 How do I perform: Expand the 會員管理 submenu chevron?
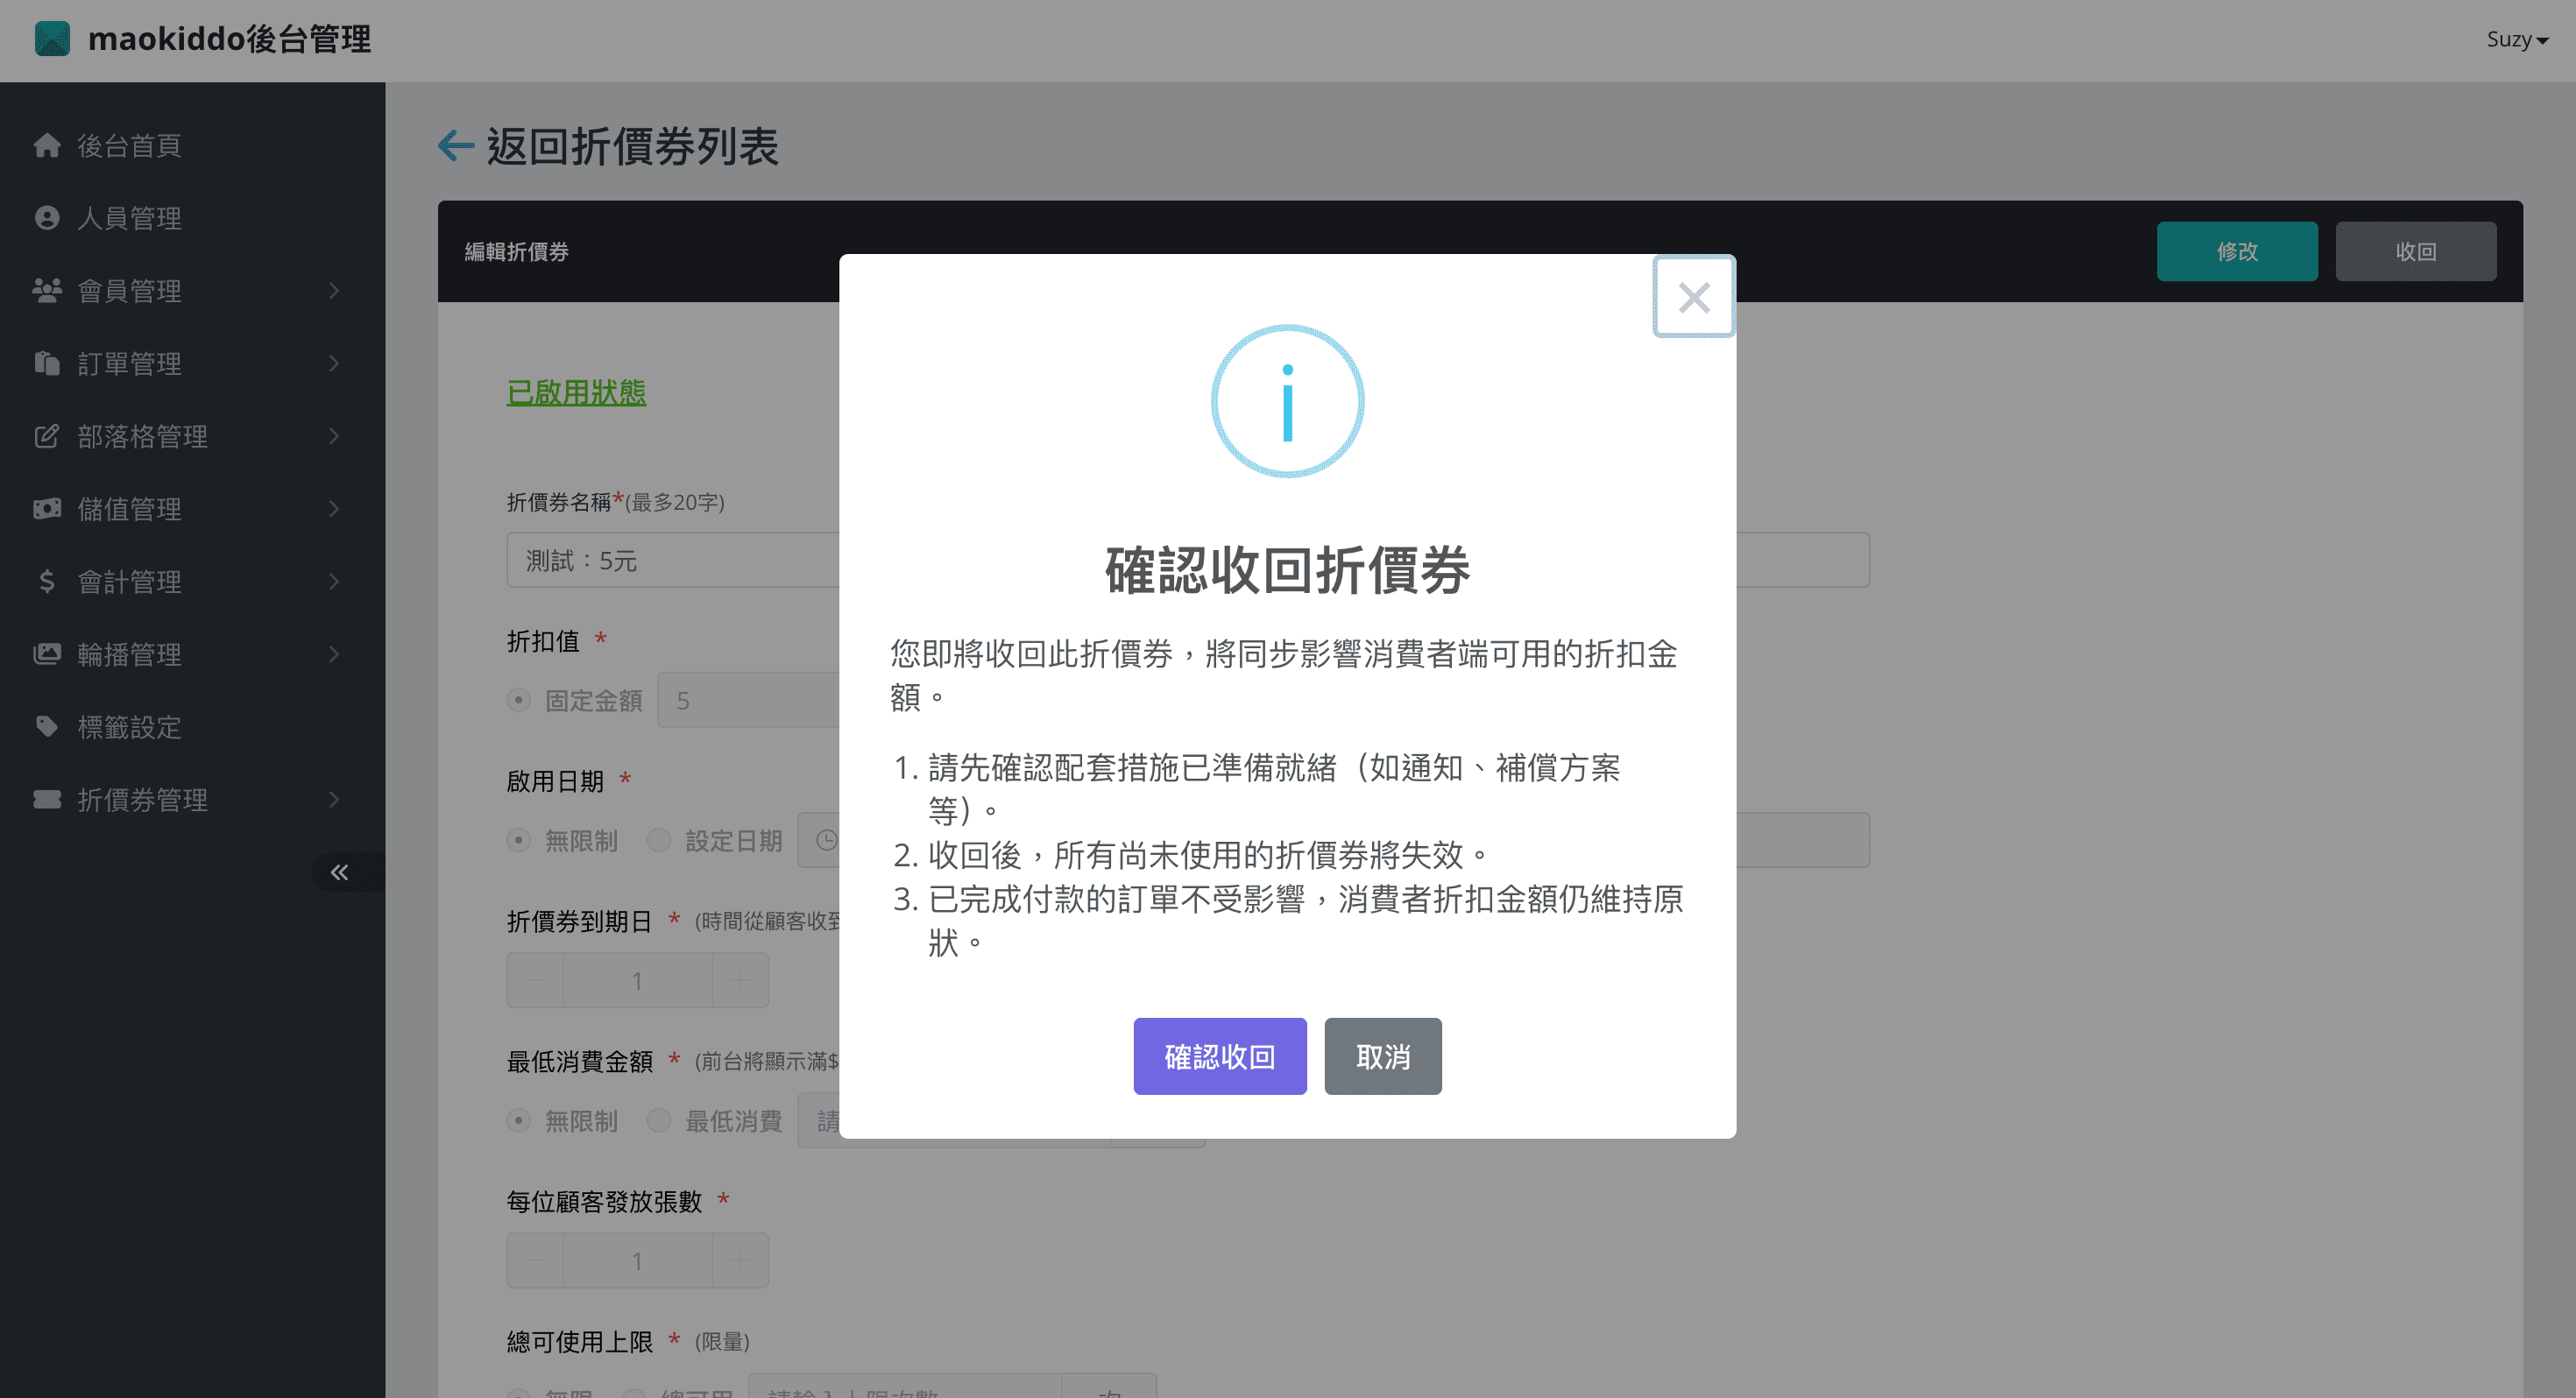(x=334, y=290)
